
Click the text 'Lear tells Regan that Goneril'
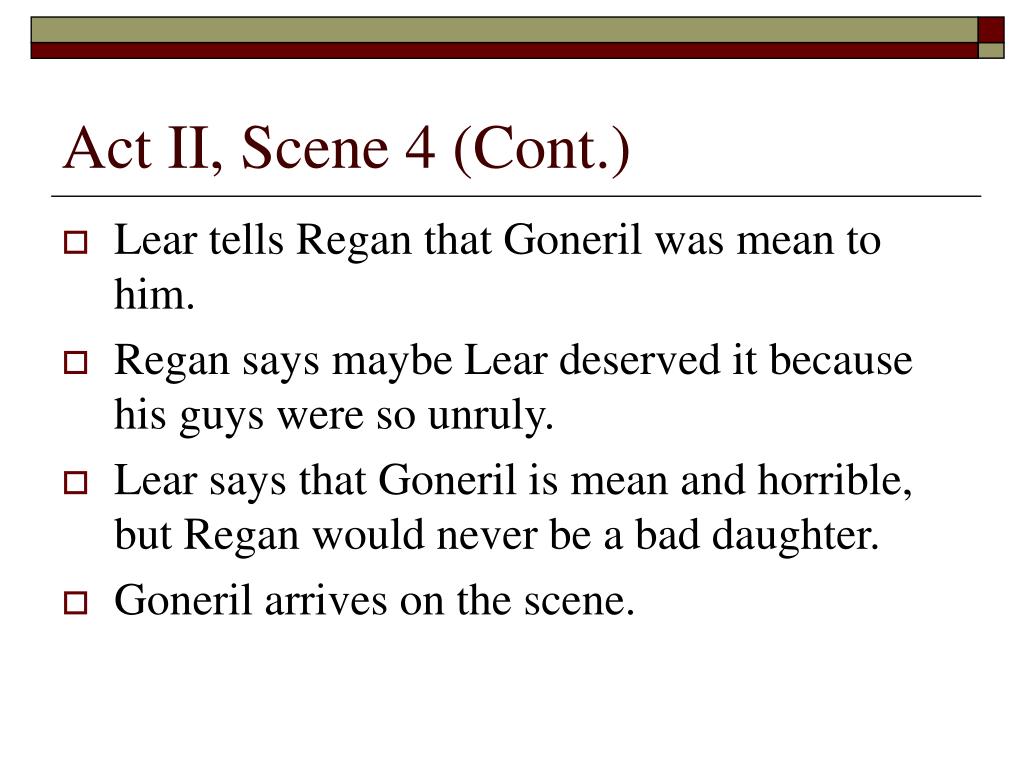[377, 240]
